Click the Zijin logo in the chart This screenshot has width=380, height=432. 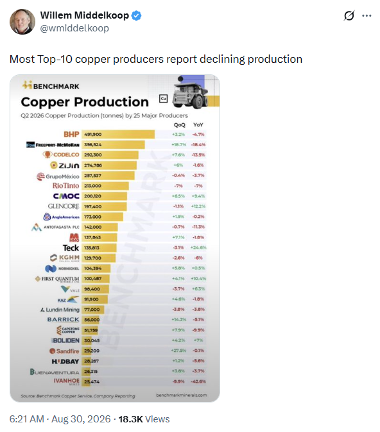(65, 165)
